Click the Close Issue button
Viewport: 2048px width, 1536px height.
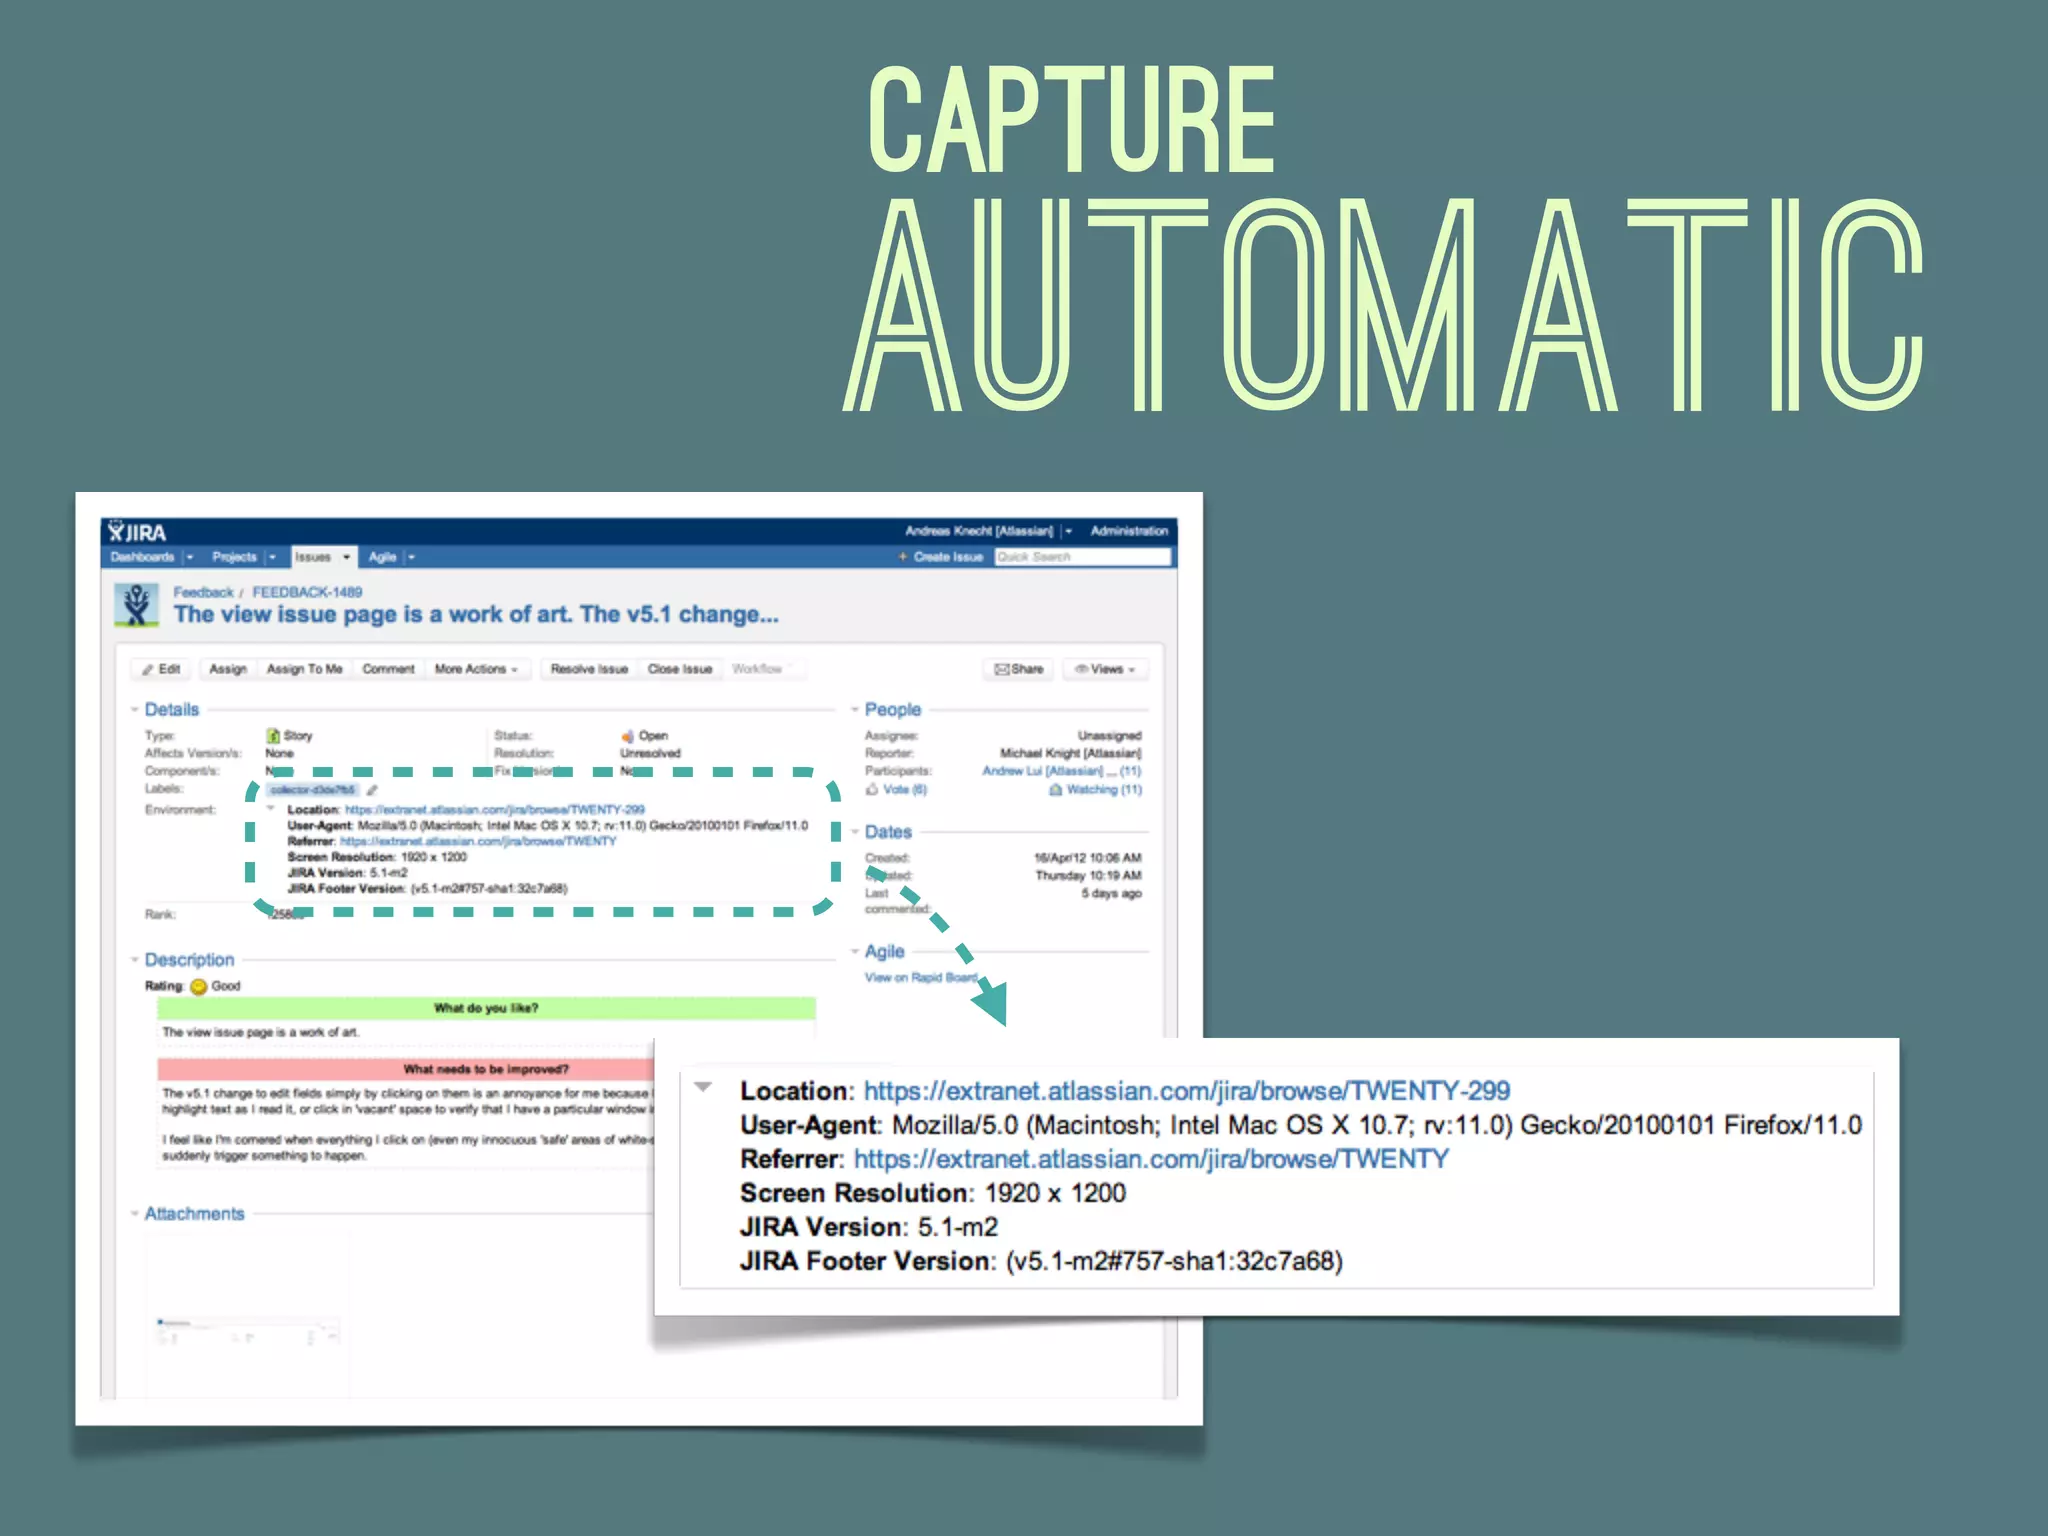[680, 669]
